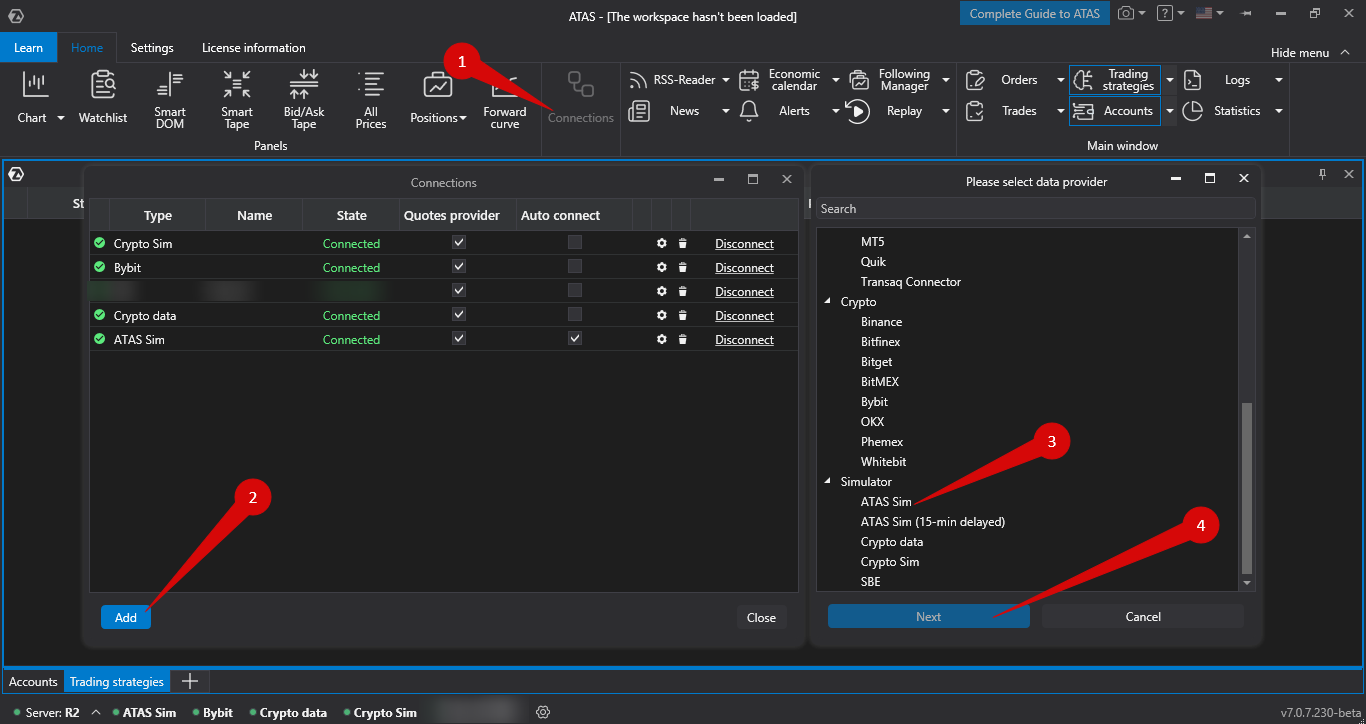
Task: Toggle Quotes provider for Bybit
Action: 459,266
